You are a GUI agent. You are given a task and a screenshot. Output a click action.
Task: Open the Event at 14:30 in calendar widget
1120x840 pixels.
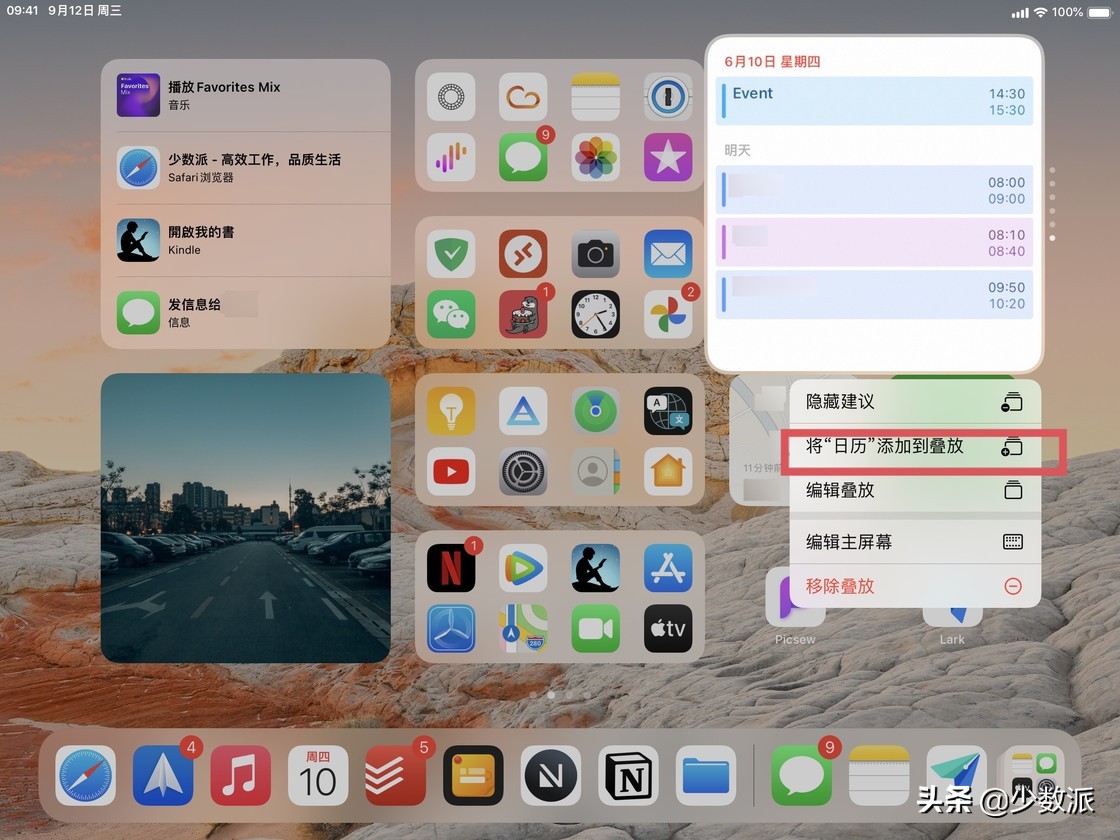(874, 101)
